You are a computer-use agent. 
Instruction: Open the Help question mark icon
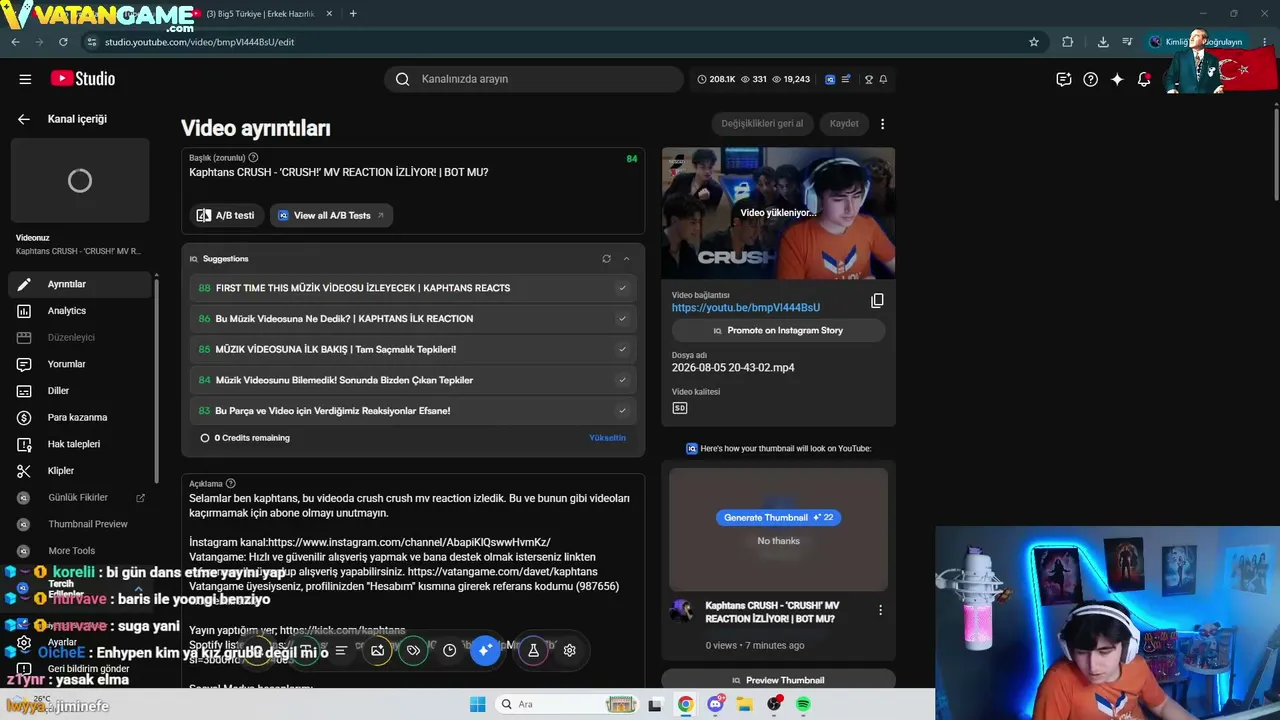coord(1091,80)
